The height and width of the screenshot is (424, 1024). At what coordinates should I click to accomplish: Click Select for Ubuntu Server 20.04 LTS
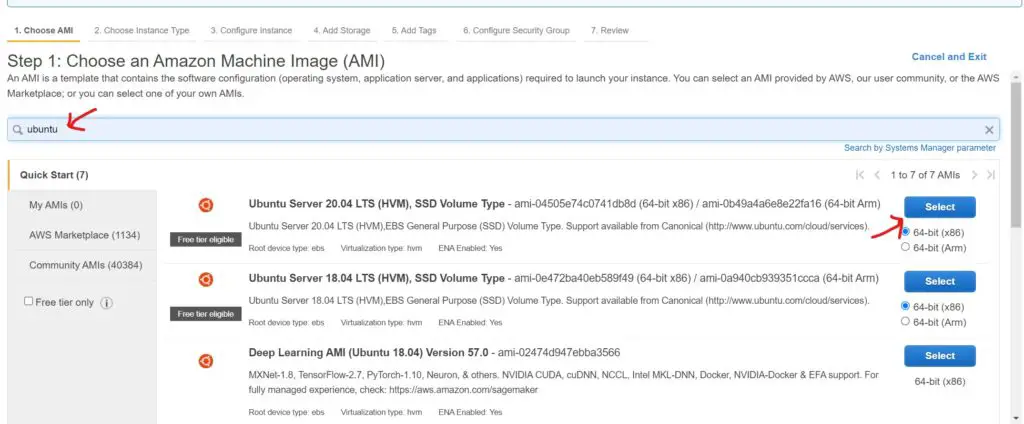point(940,207)
